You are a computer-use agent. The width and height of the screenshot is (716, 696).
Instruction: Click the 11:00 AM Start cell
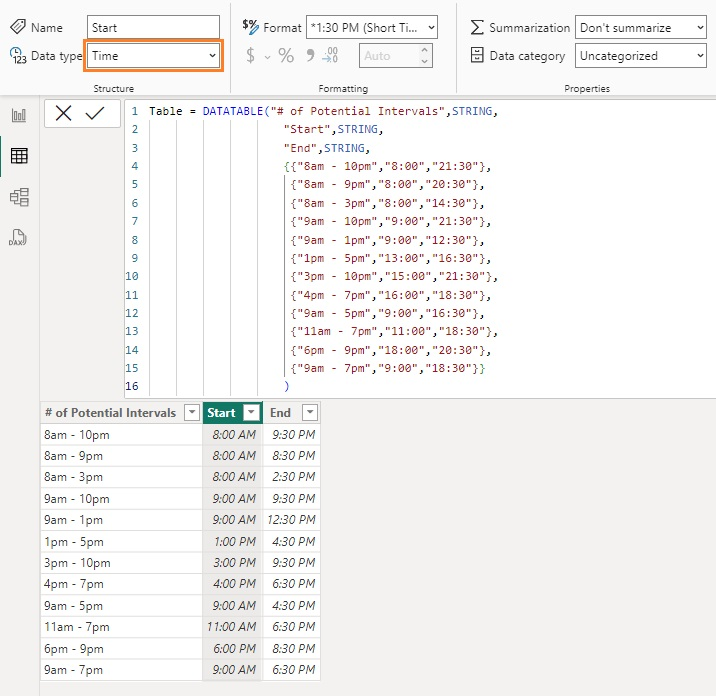[x=232, y=627]
